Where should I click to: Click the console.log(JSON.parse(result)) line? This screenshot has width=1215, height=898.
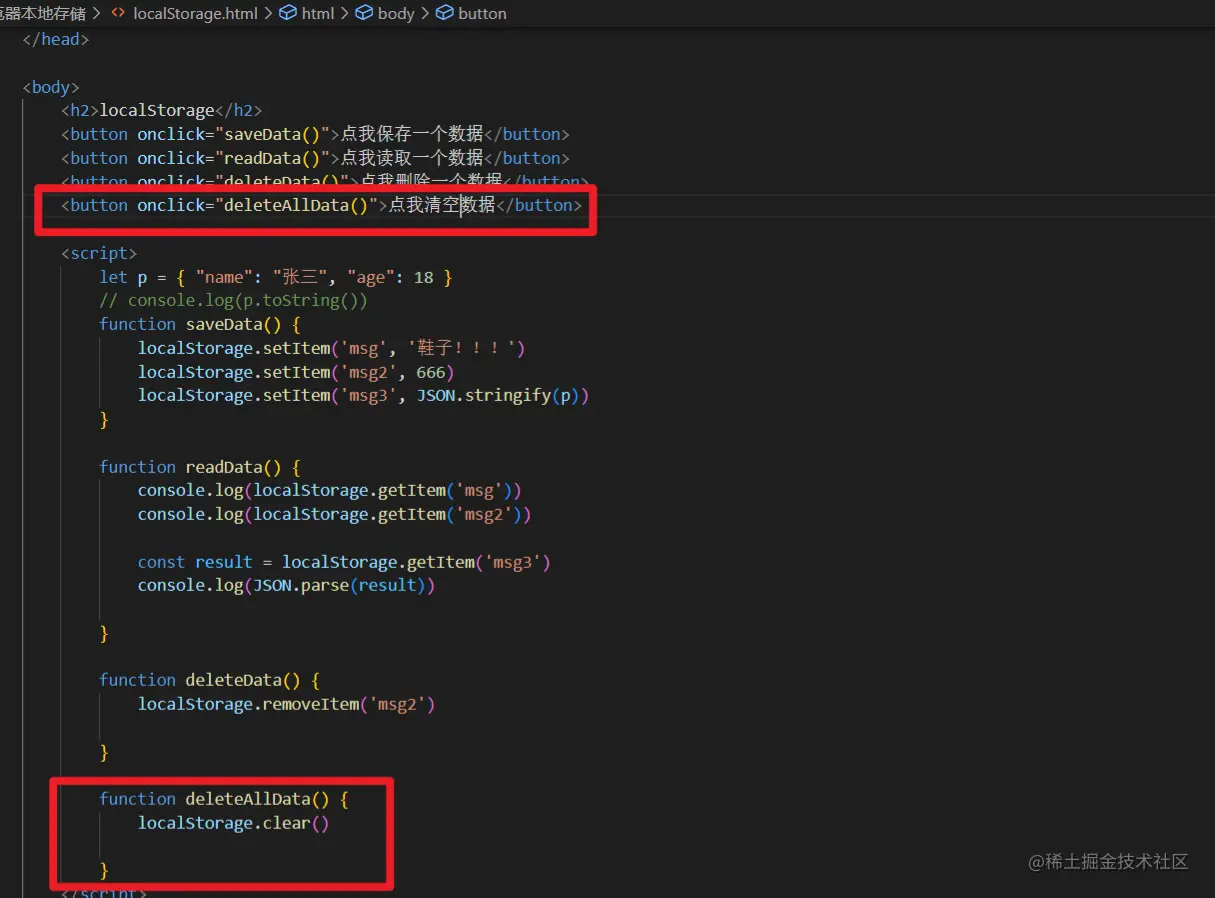pos(287,585)
